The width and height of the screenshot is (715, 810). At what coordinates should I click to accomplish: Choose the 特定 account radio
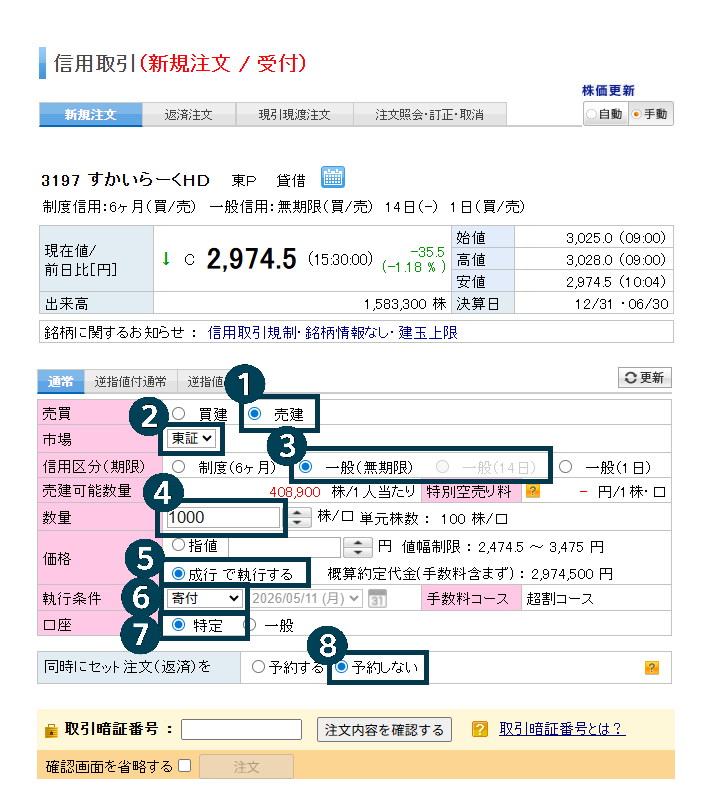179,625
